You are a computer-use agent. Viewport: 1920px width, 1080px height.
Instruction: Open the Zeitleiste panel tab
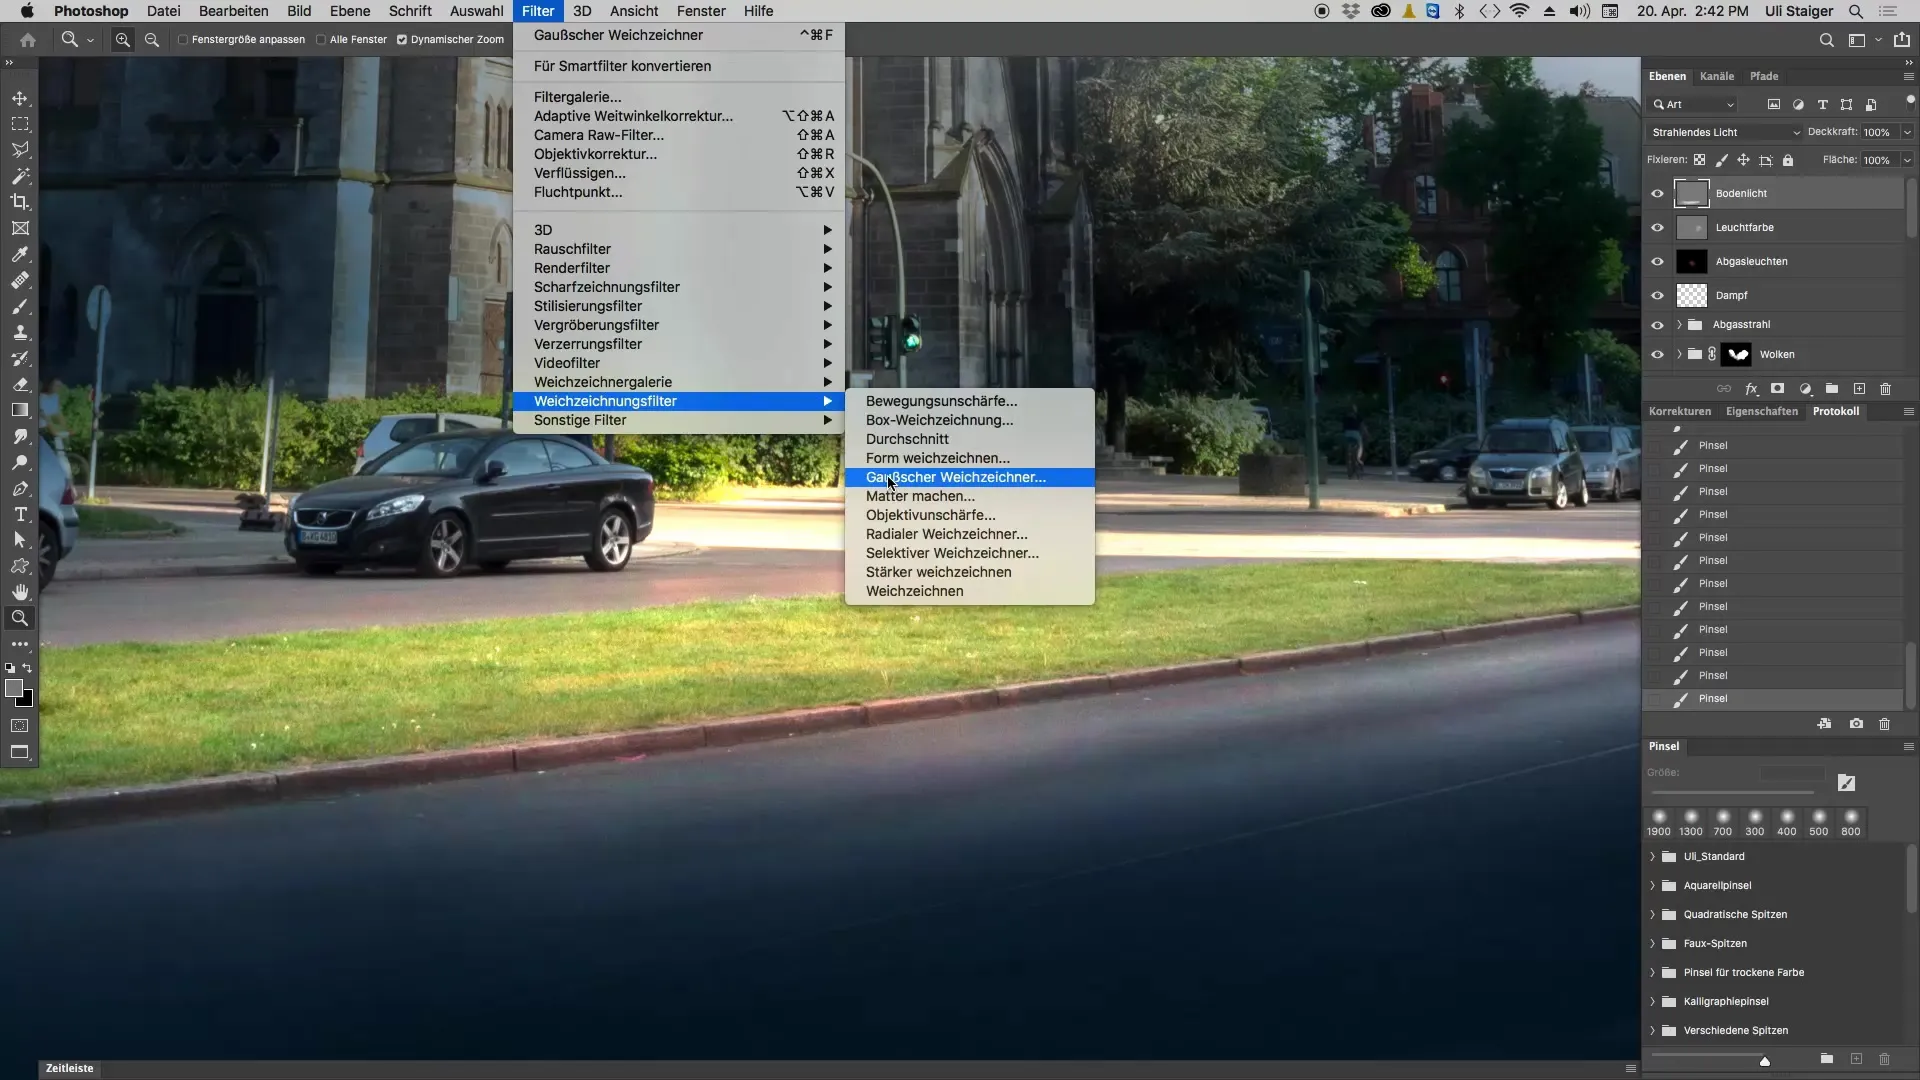[69, 1068]
